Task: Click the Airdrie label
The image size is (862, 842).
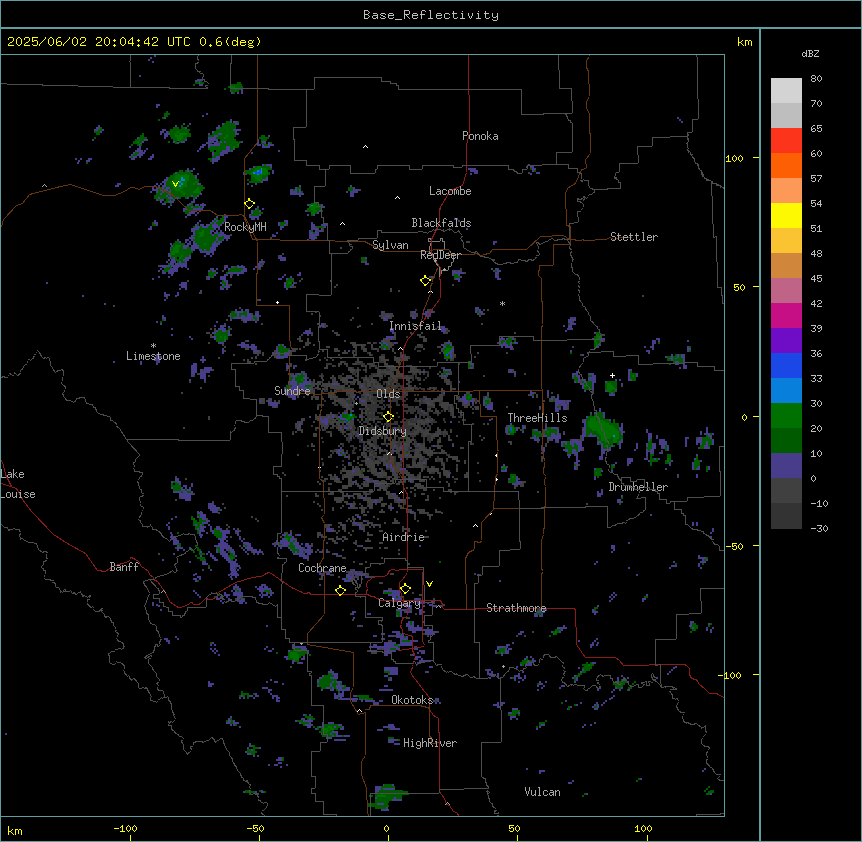Action: pyautogui.click(x=404, y=537)
